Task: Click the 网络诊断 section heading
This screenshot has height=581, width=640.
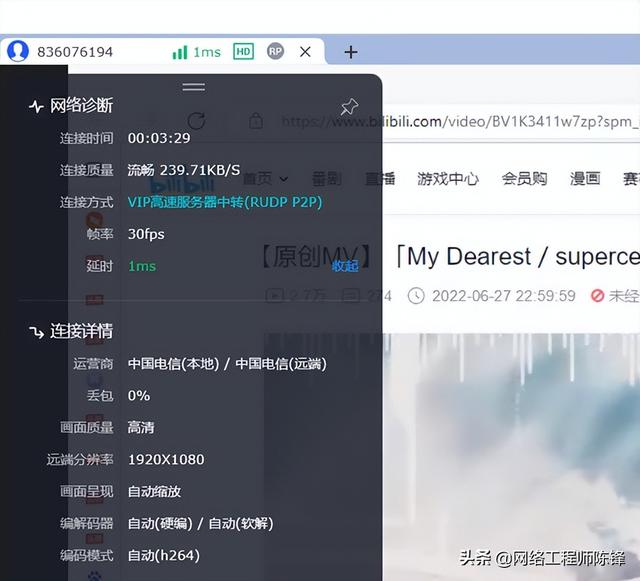Action: 81,106
